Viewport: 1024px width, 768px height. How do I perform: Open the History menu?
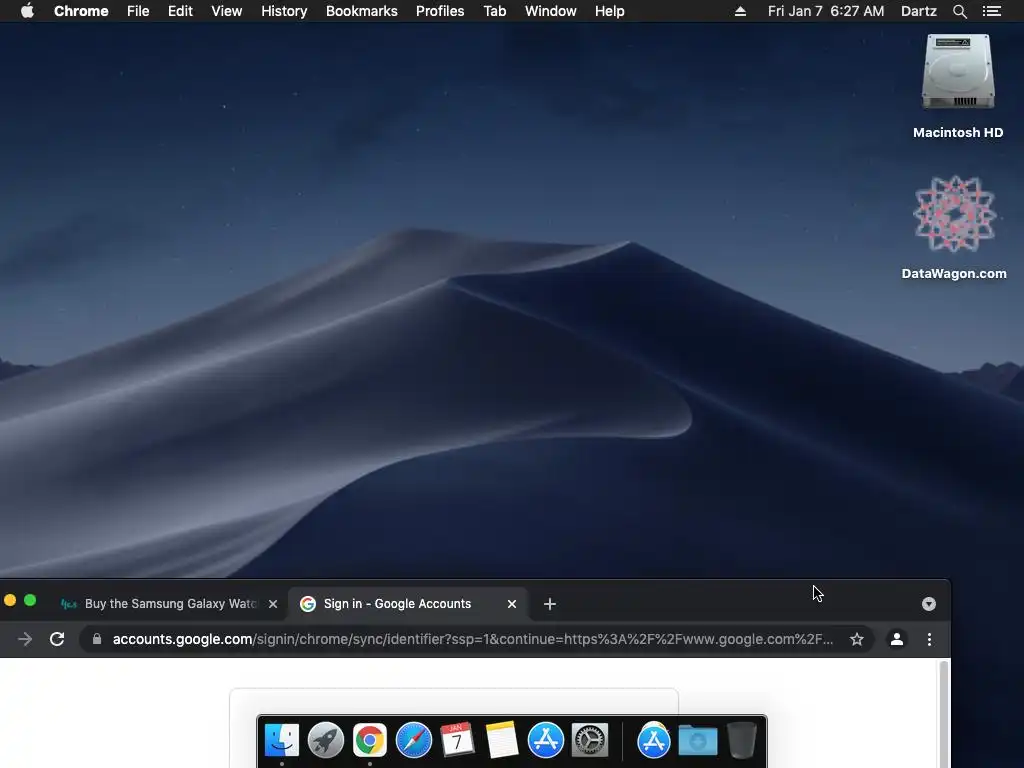pyautogui.click(x=284, y=11)
